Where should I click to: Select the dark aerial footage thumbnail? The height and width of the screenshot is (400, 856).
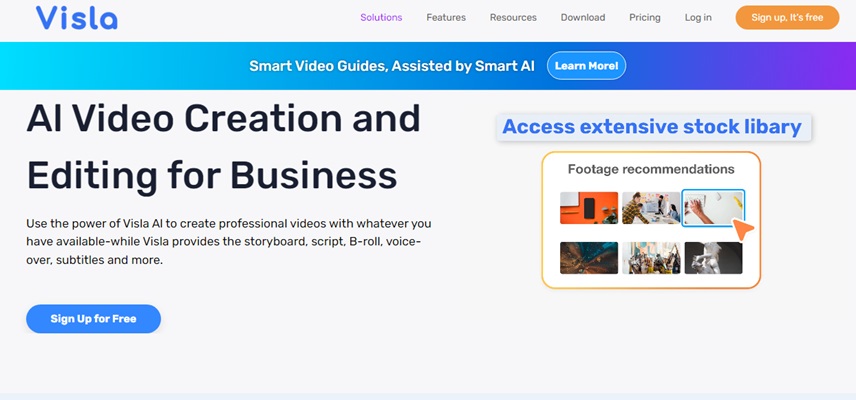click(589, 258)
